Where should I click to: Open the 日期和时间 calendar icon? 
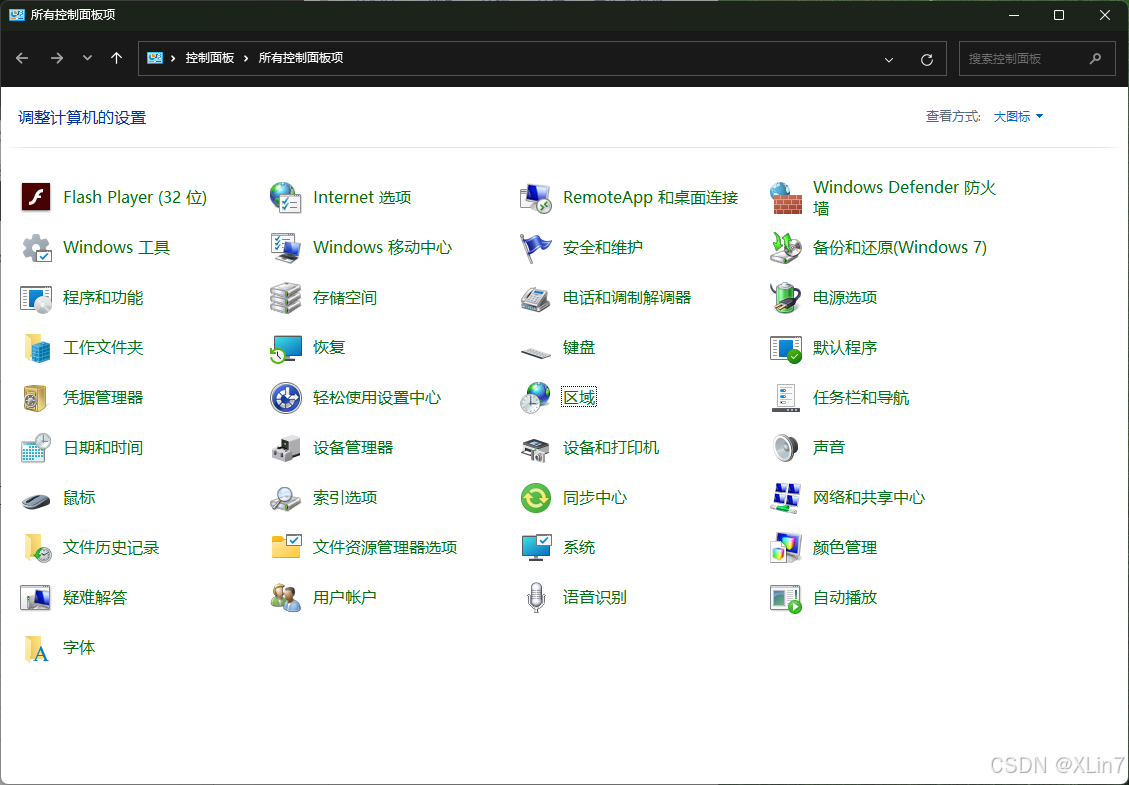pyautogui.click(x=36, y=448)
